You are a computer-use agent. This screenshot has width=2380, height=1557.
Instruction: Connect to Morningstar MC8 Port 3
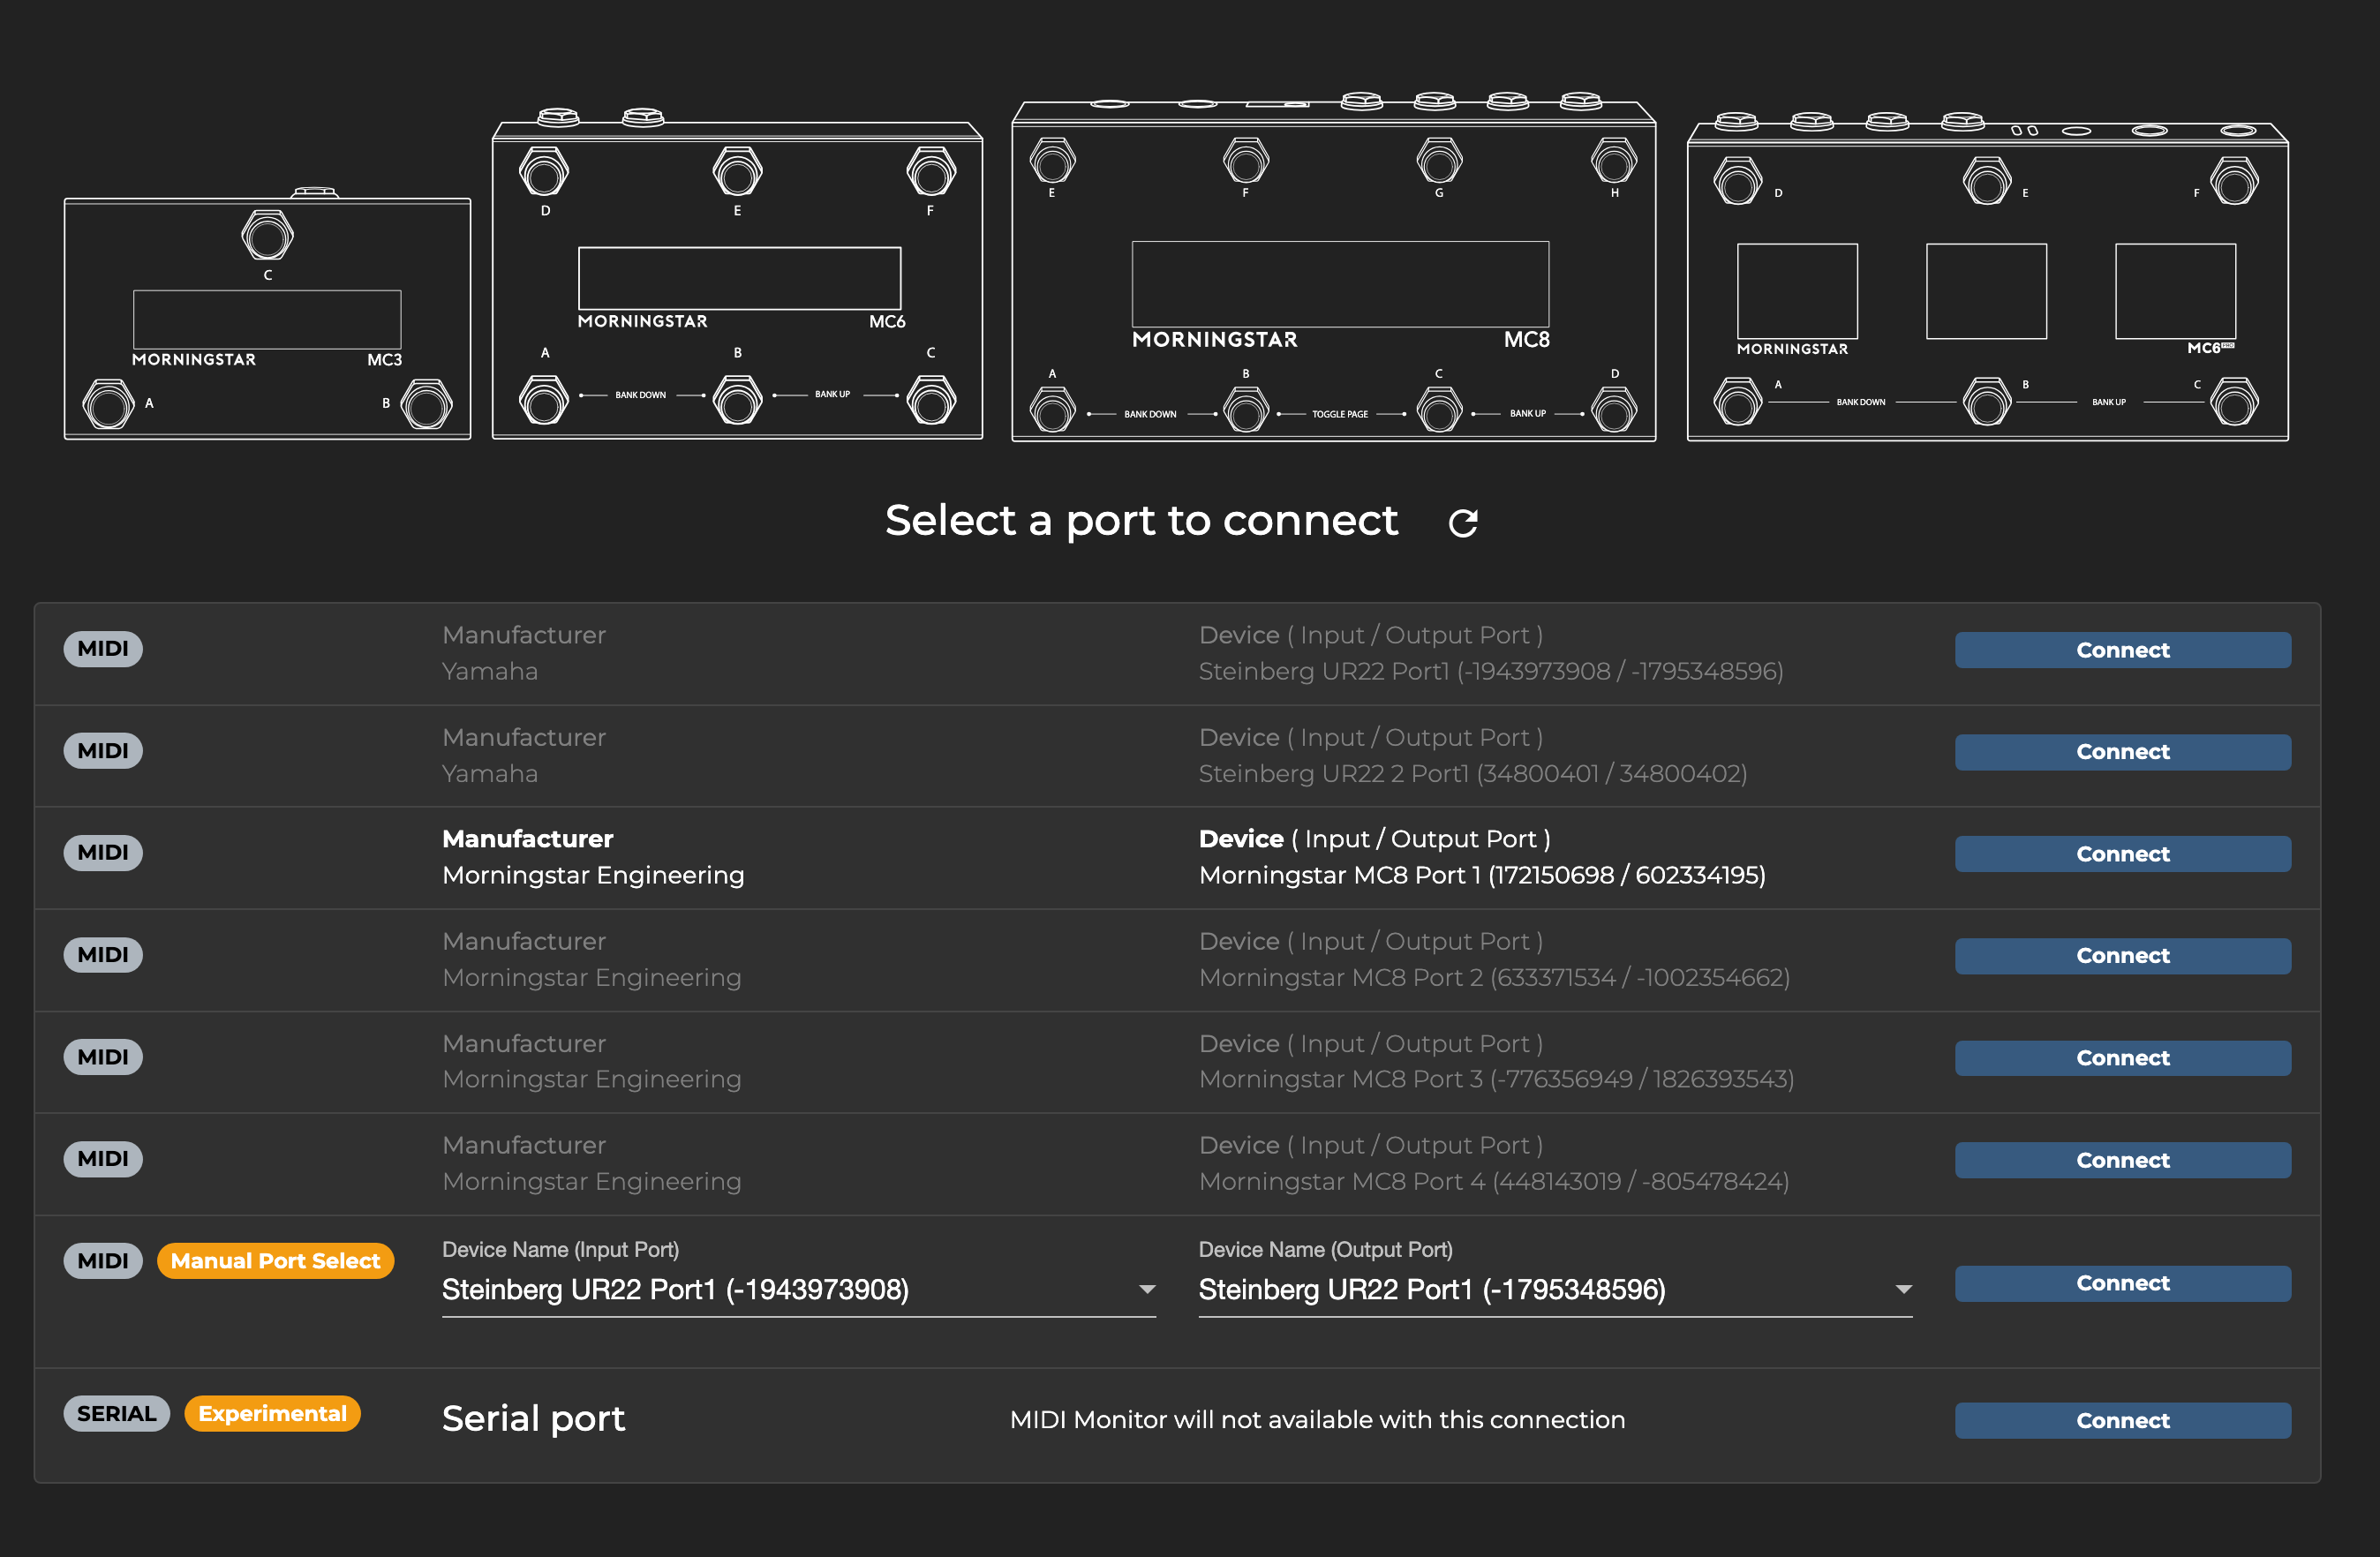point(2122,1058)
